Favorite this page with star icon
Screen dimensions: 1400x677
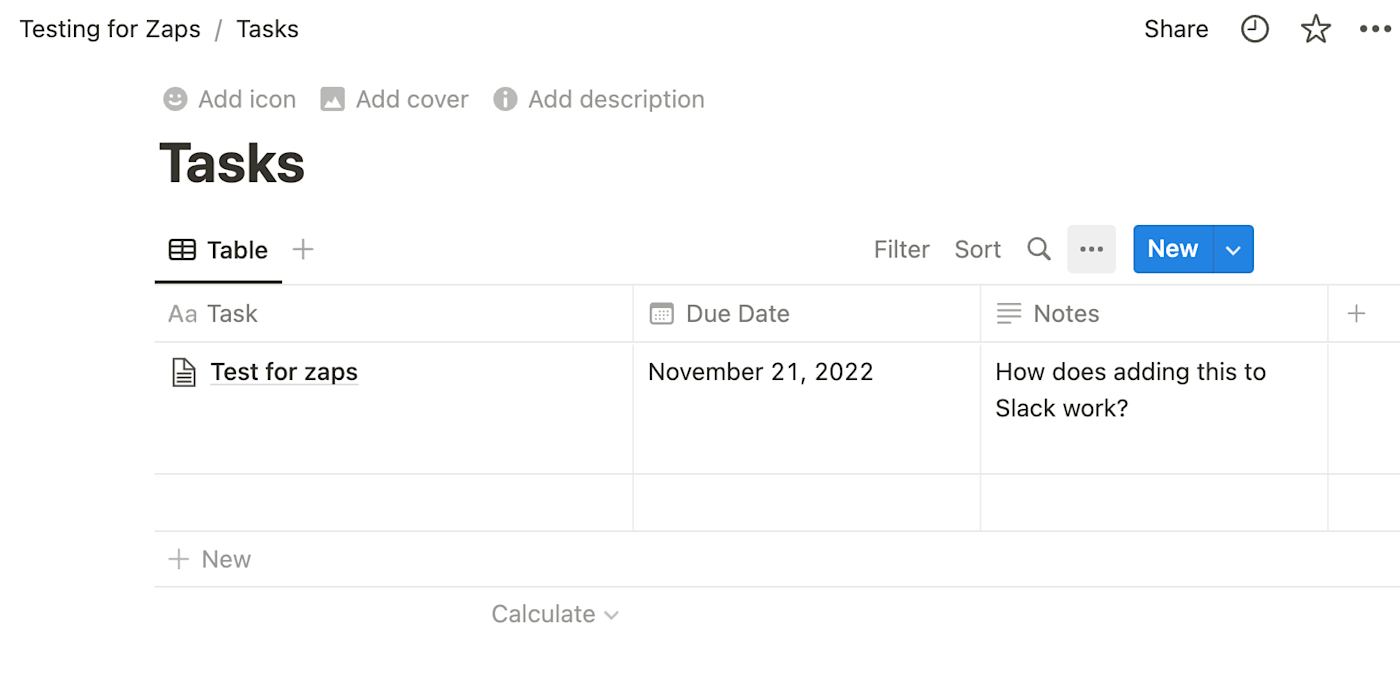tap(1315, 29)
